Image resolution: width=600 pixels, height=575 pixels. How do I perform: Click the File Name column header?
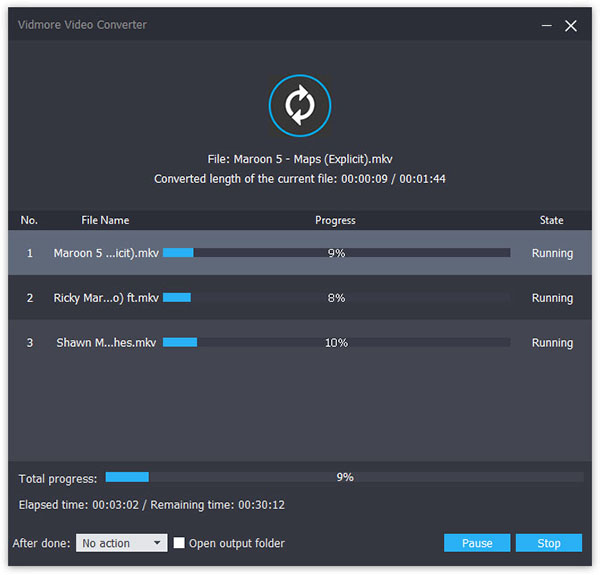(105, 220)
